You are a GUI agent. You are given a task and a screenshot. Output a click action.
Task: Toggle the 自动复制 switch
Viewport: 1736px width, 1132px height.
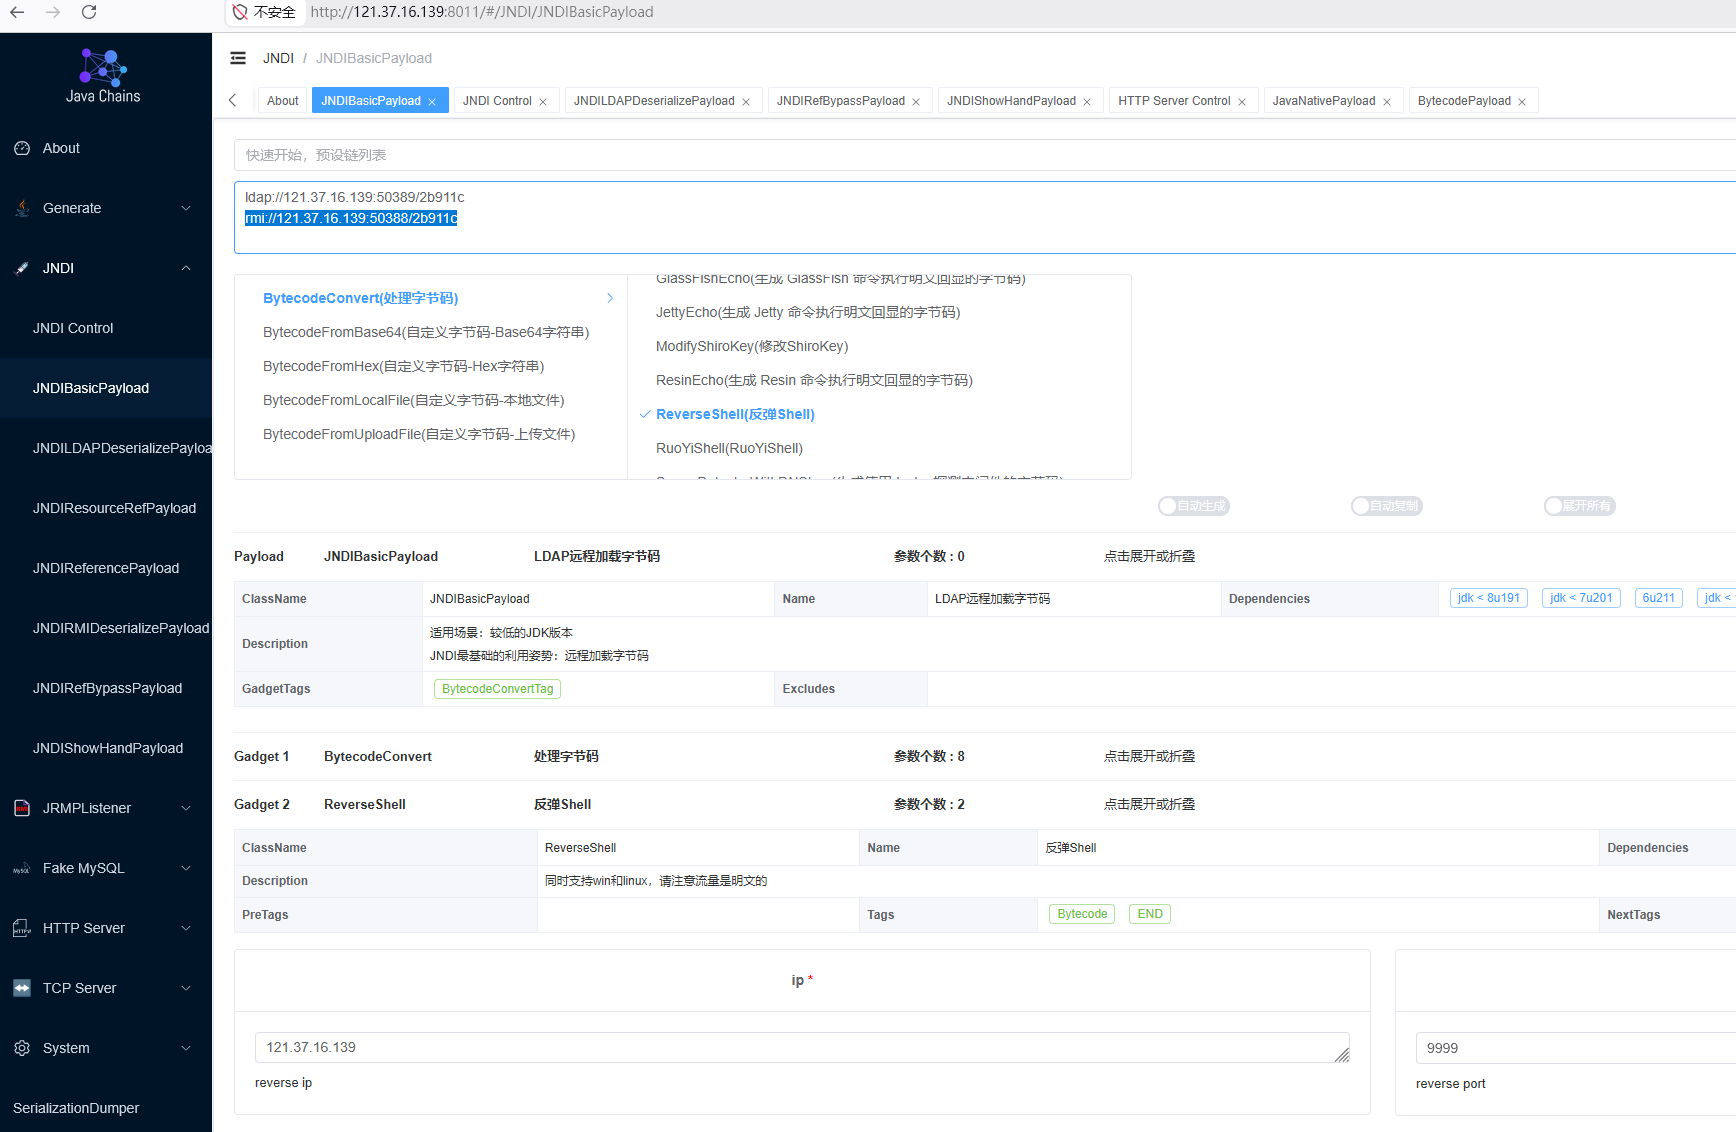pos(1386,506)
